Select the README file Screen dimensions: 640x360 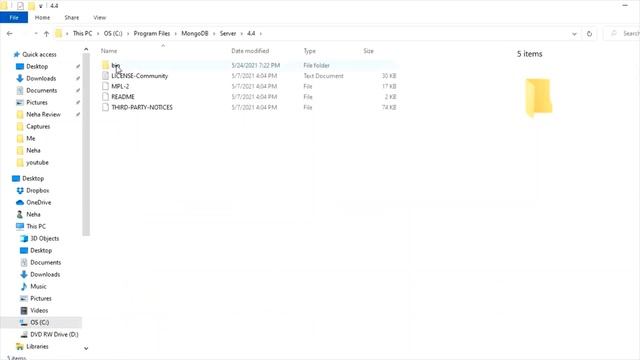122,97
